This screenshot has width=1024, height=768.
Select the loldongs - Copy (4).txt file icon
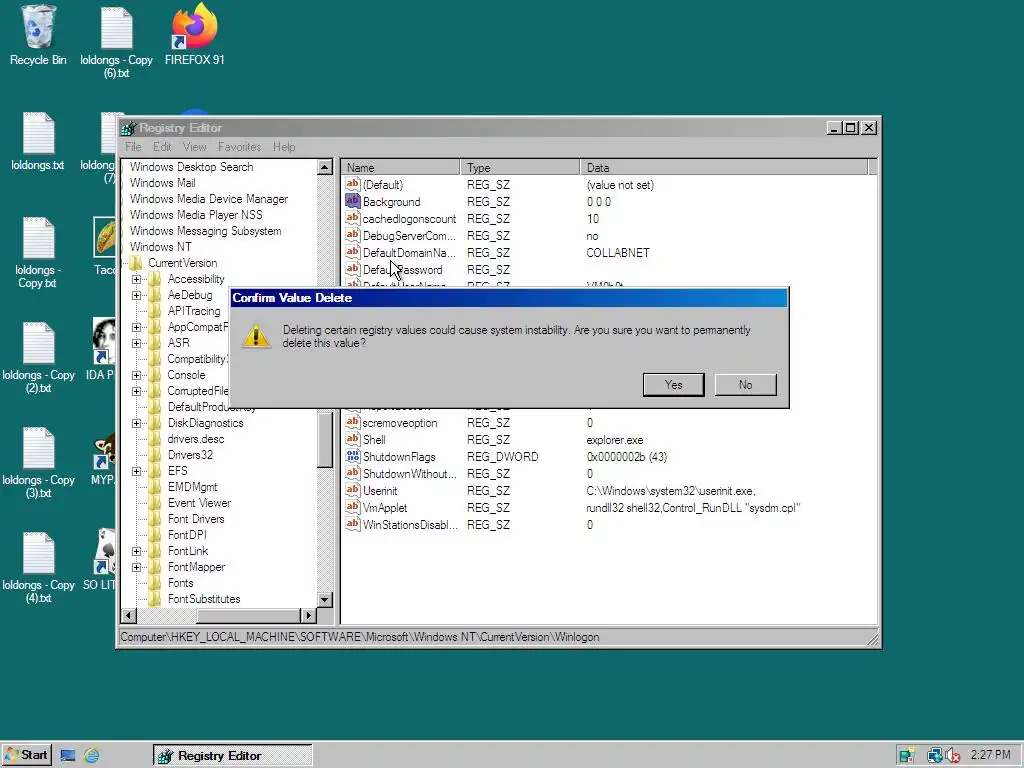click(x=38, y=569)
